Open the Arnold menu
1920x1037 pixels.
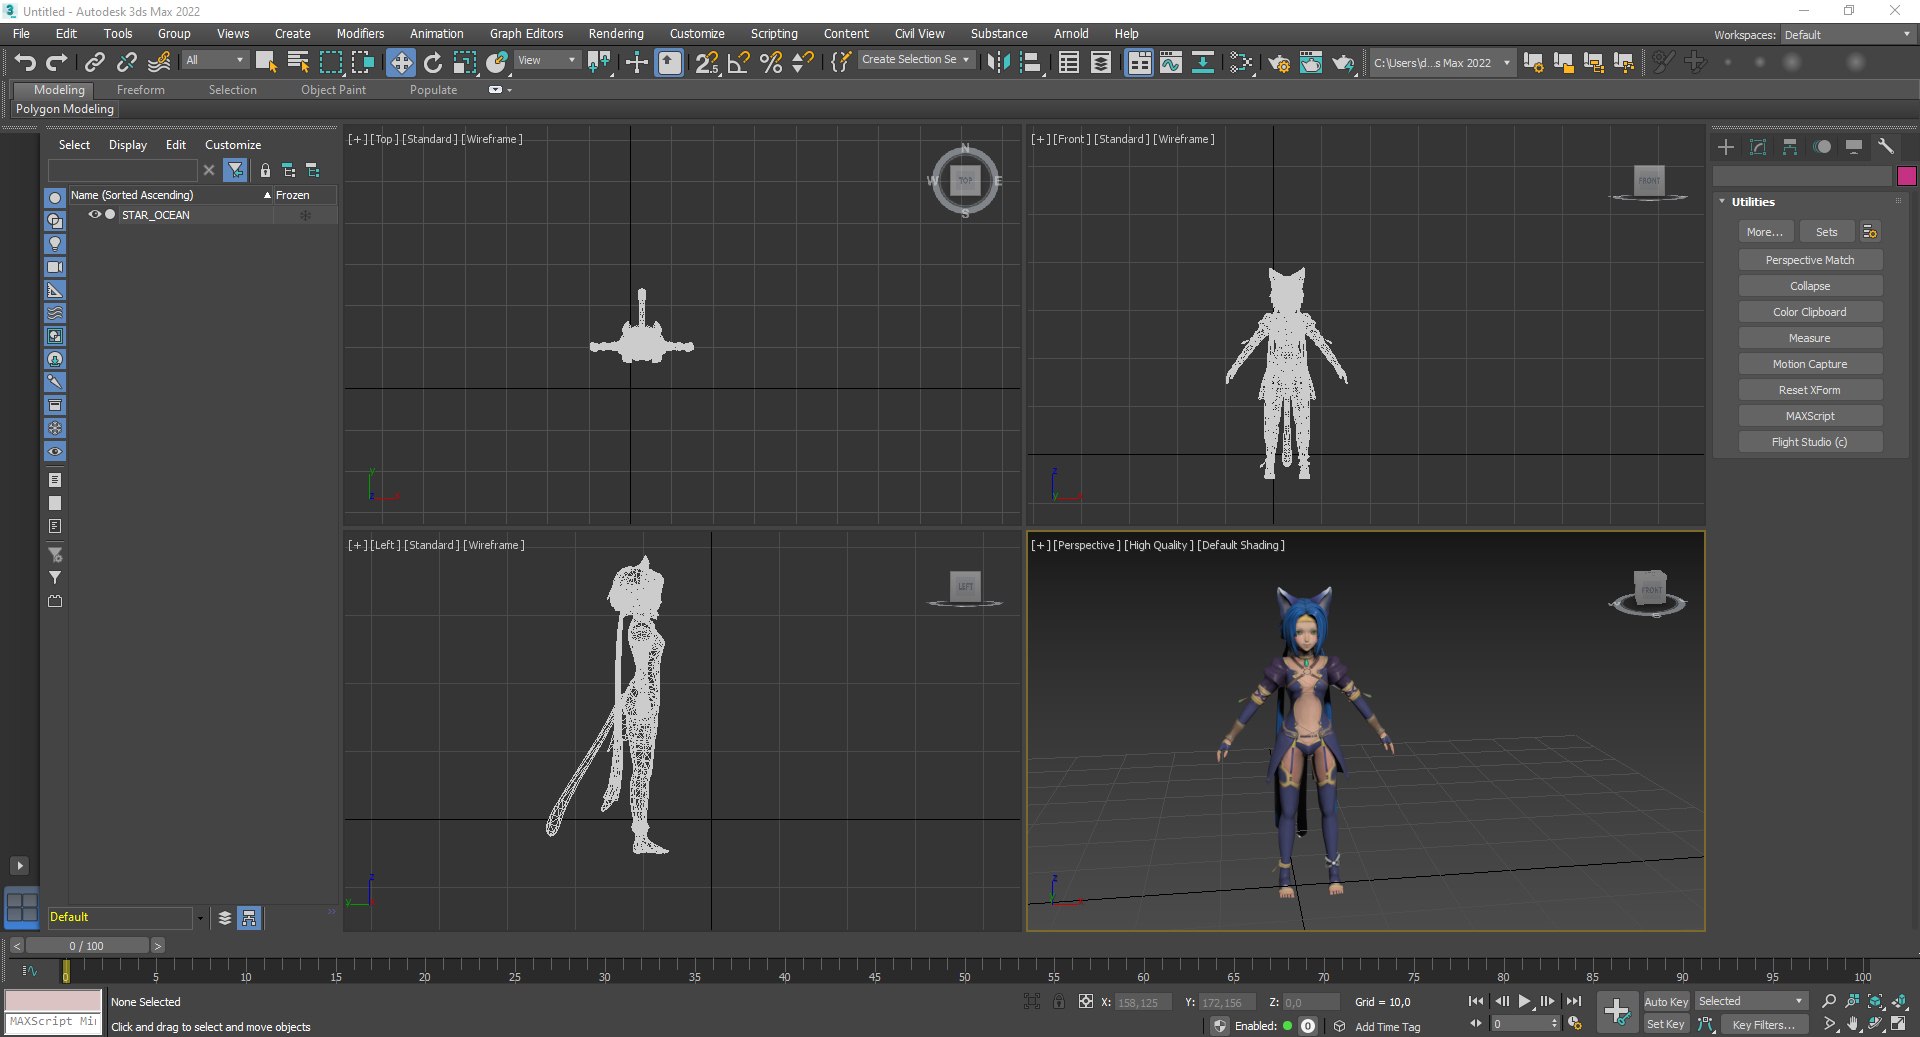1071,34
